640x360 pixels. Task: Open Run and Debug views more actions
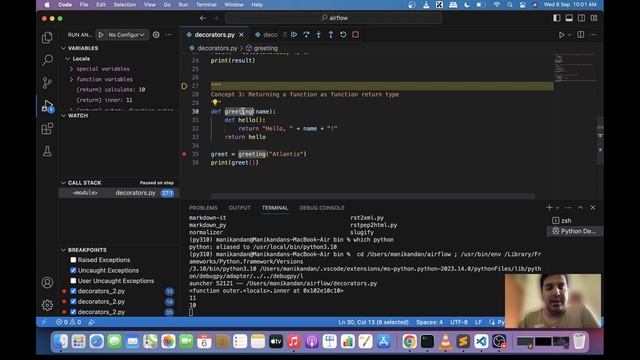point(169,35)
